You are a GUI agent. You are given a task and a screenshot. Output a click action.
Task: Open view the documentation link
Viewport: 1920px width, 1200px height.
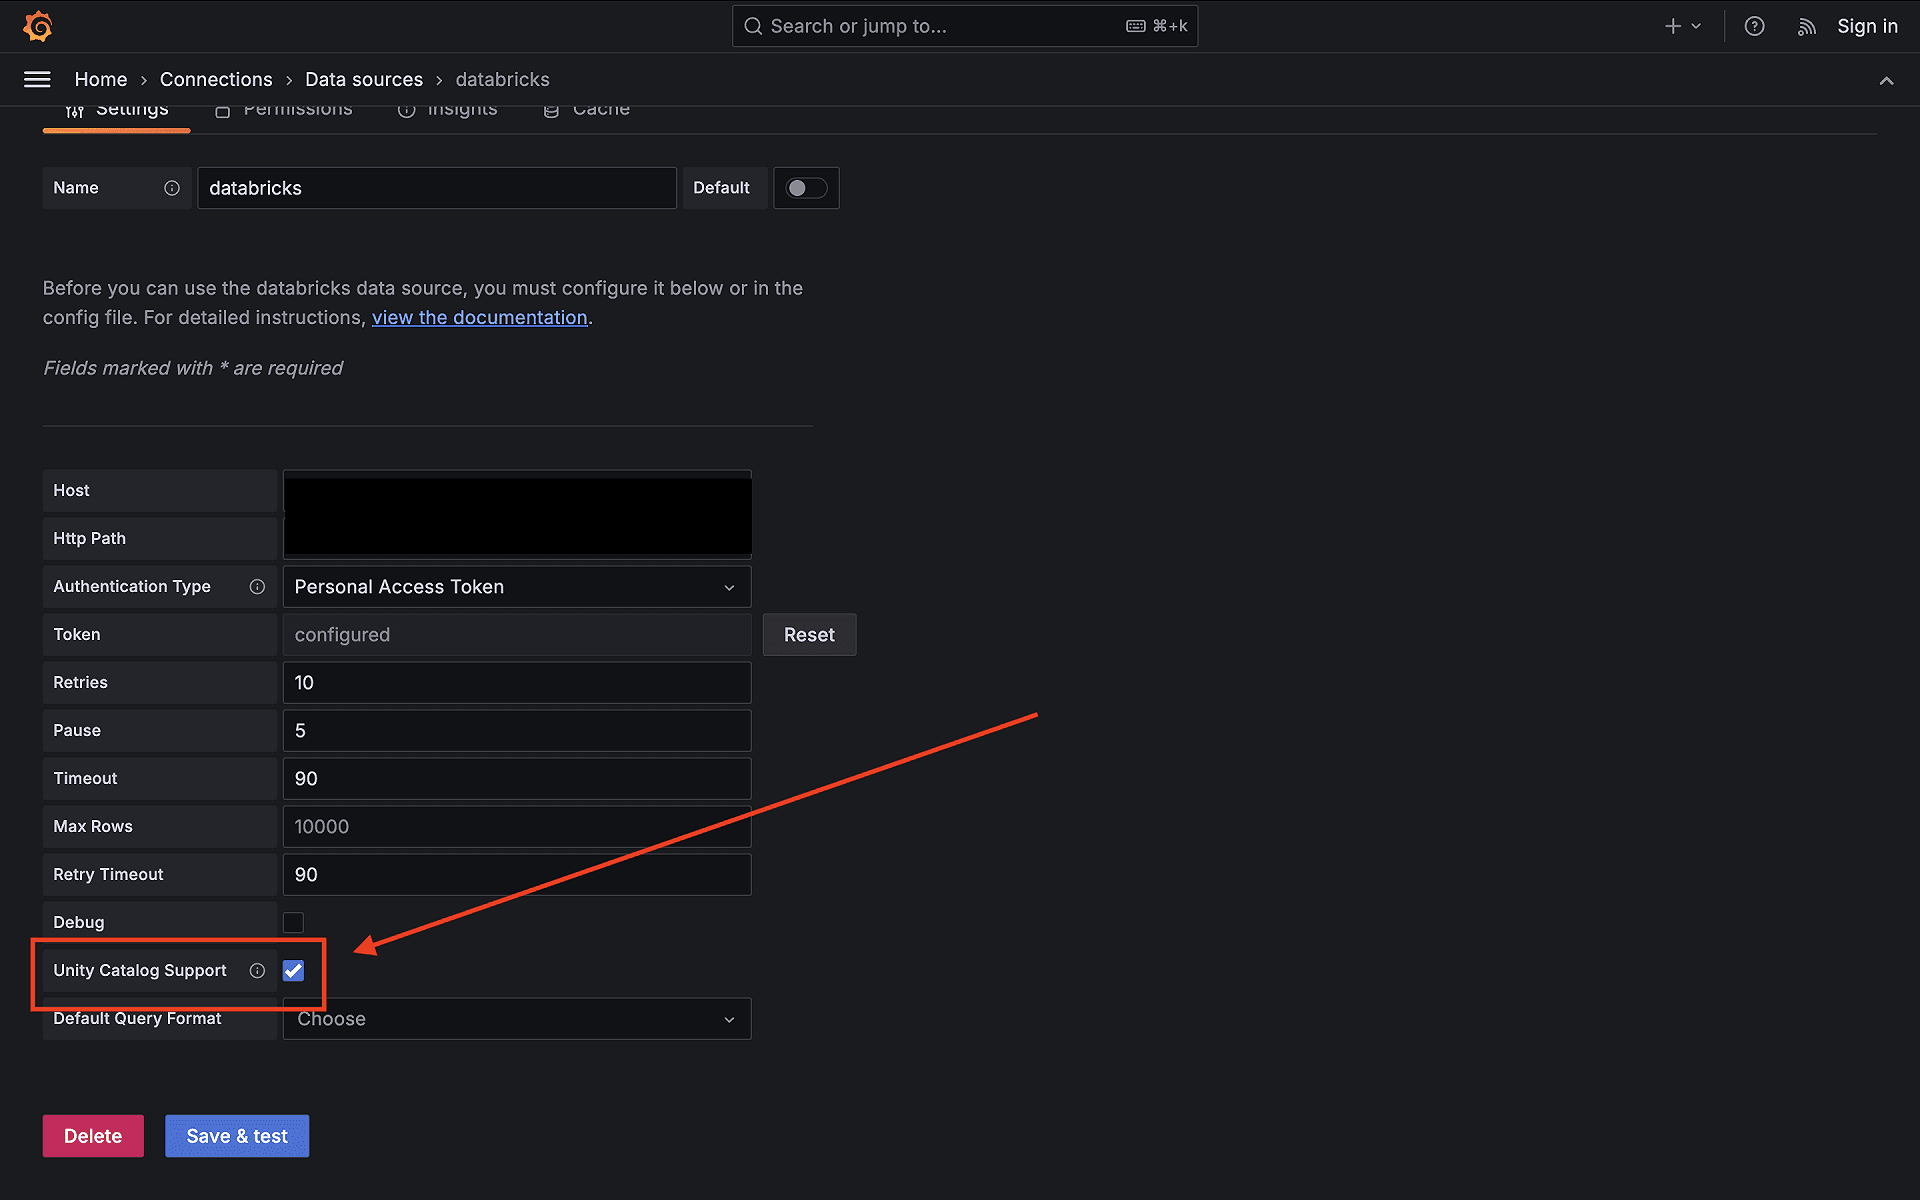[479, 317]
